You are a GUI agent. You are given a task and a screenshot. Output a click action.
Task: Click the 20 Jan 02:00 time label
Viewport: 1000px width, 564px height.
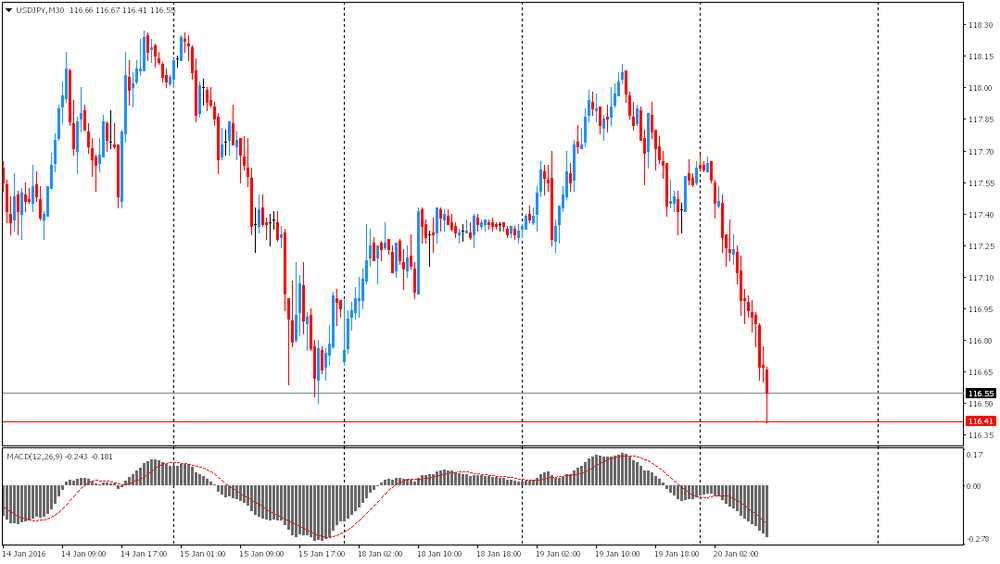coord(737,554)
